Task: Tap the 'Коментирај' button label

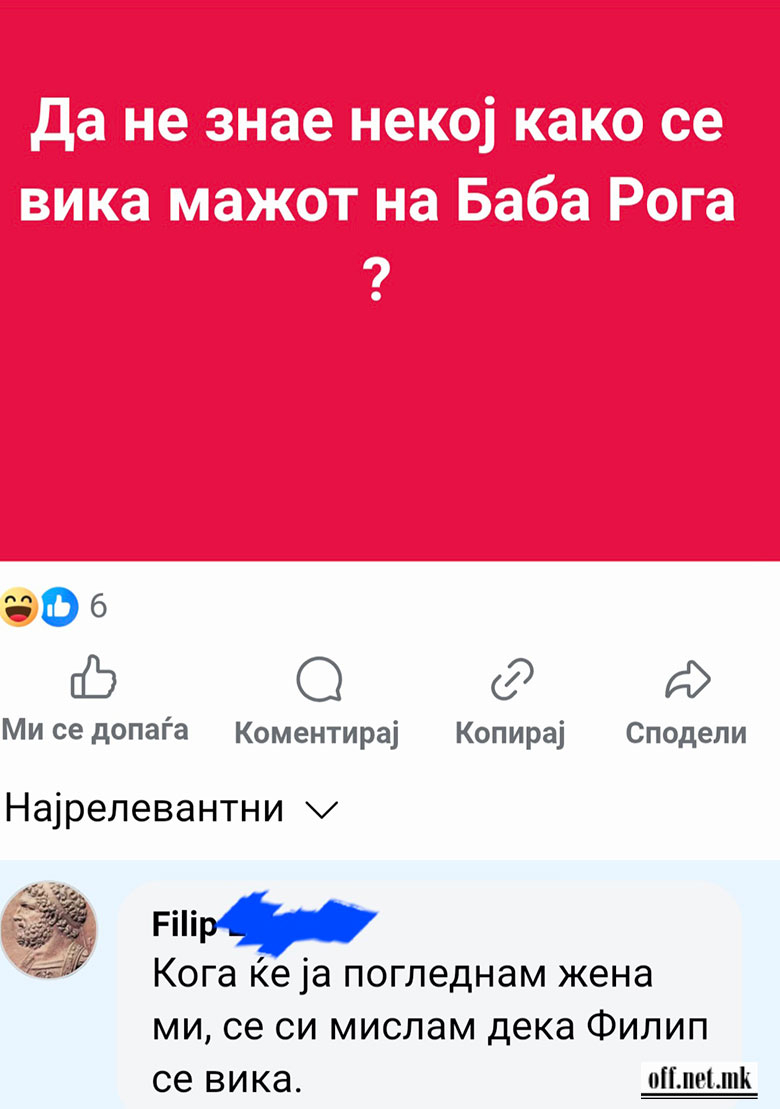Action: click(x=317, y=733)
